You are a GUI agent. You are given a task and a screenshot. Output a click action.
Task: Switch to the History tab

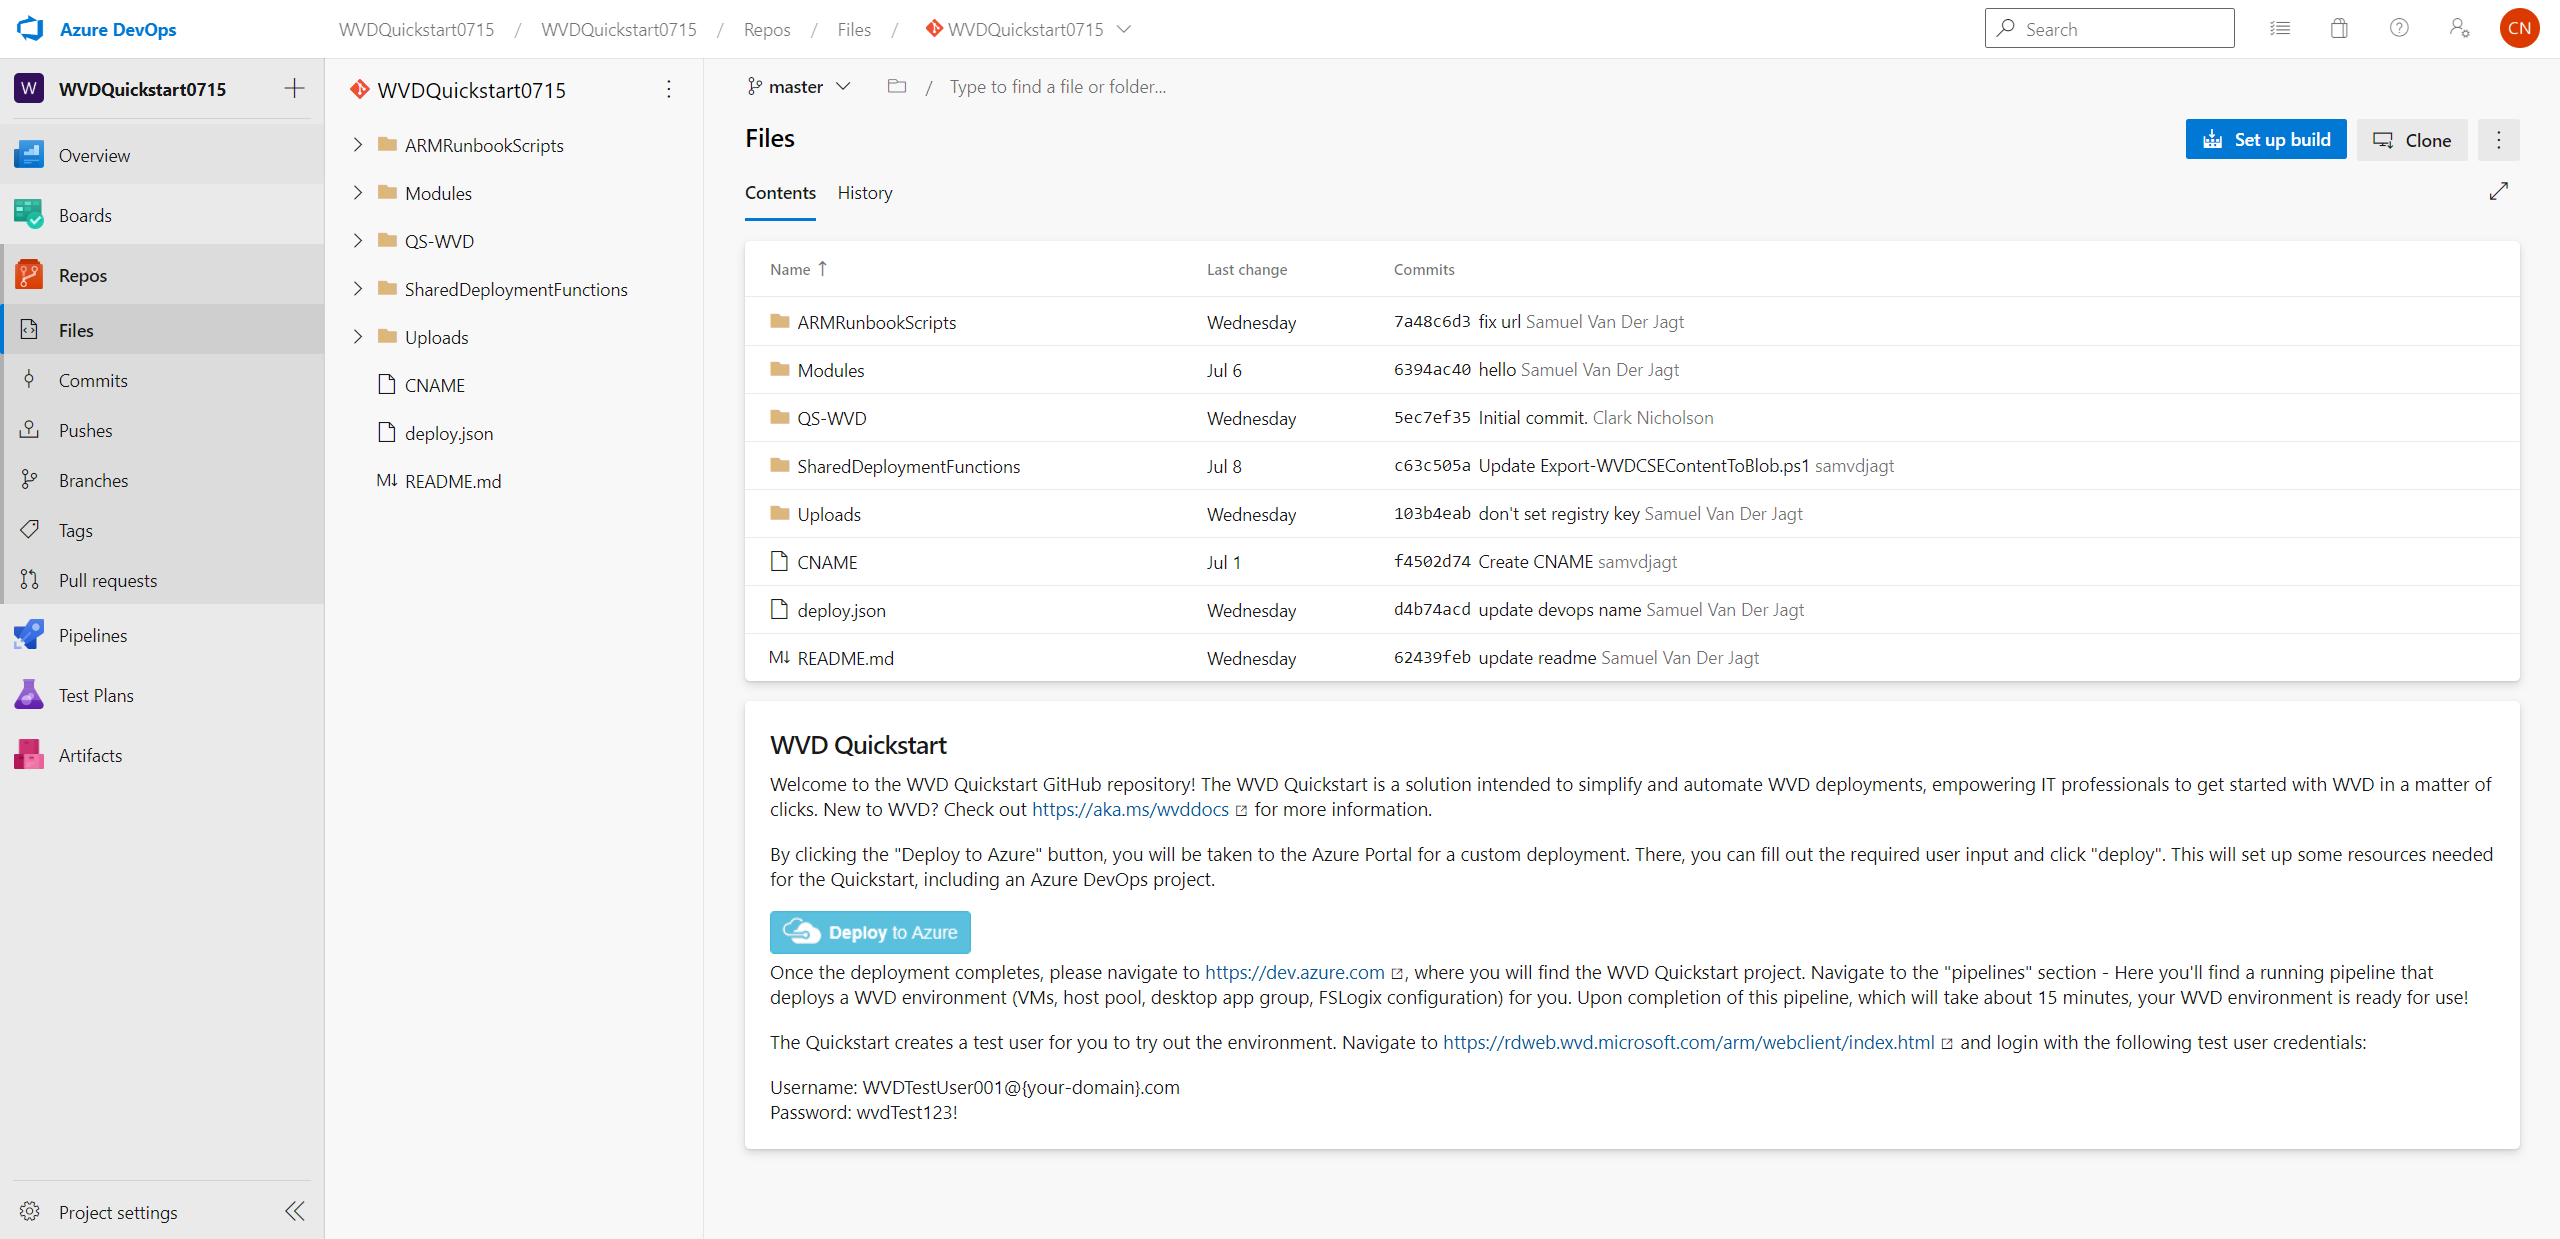pyautogui.click(x=865, y=192)
